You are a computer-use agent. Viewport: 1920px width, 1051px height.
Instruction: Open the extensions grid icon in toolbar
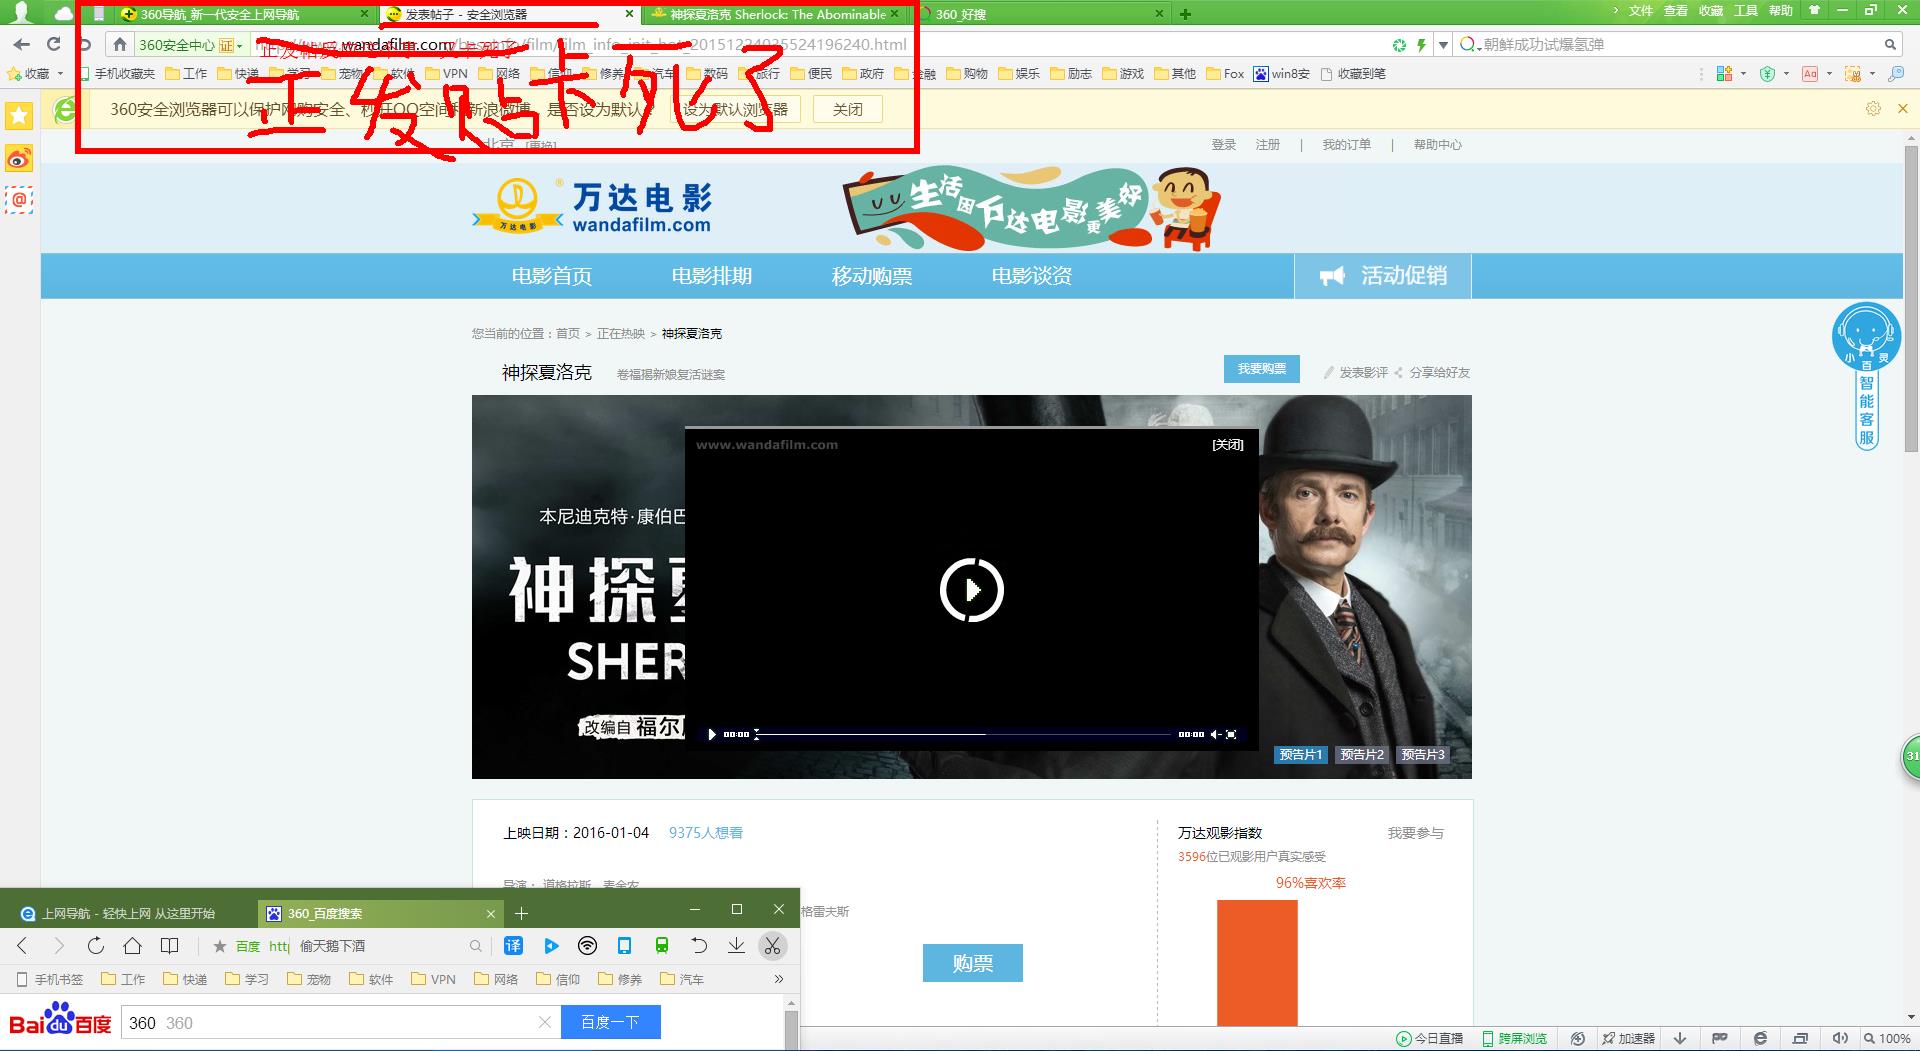pyautogui.click(x=1724, y=74)
